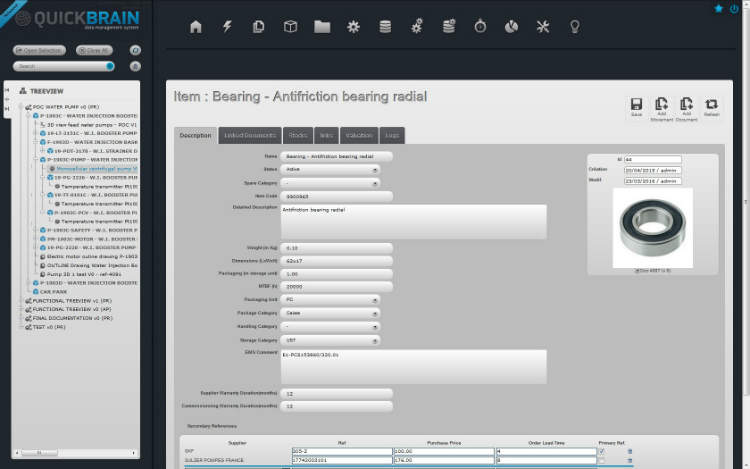
Task: Click the blue star favorites icon
Action: pyautogui.click(x=718, y=9)
